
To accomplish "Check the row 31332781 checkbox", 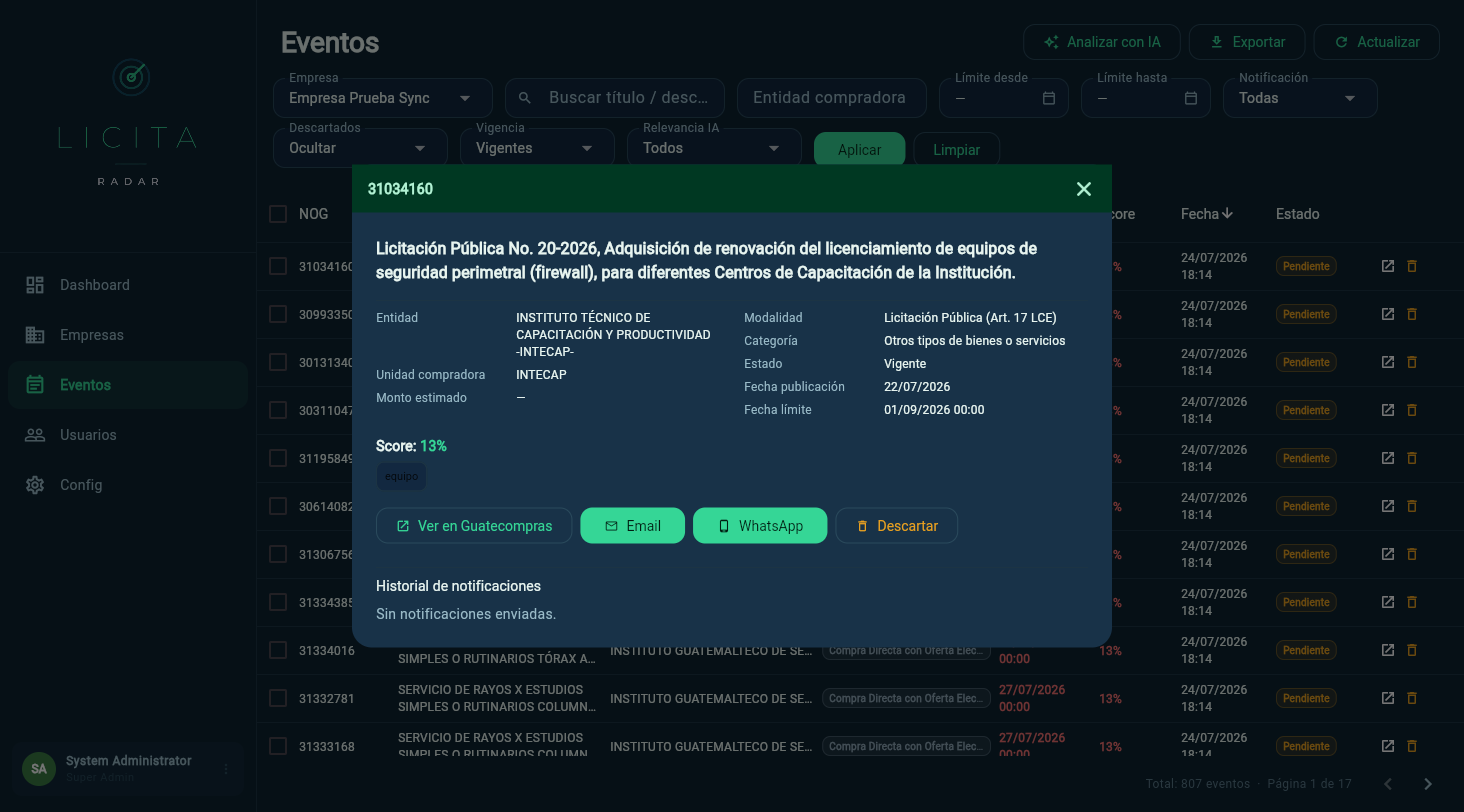I will pos(278,698).
